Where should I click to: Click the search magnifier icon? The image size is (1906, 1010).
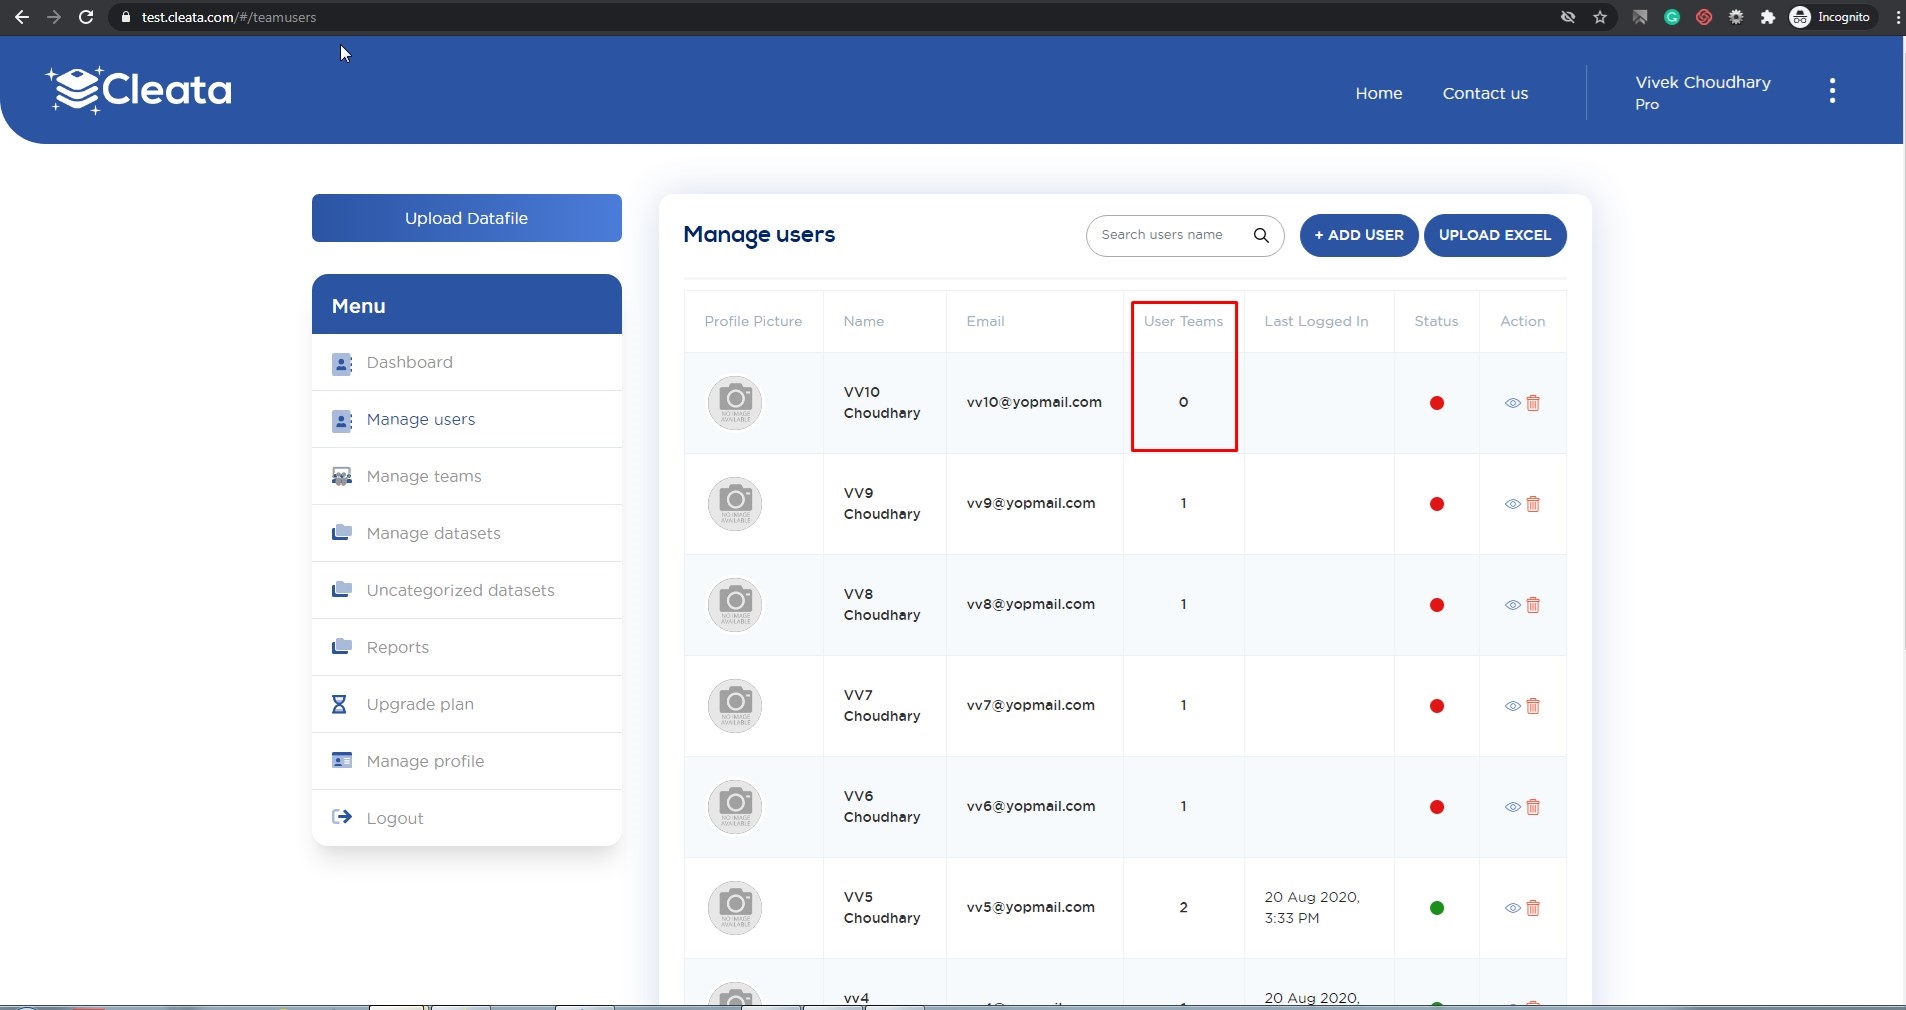[x=1261, y=235]
